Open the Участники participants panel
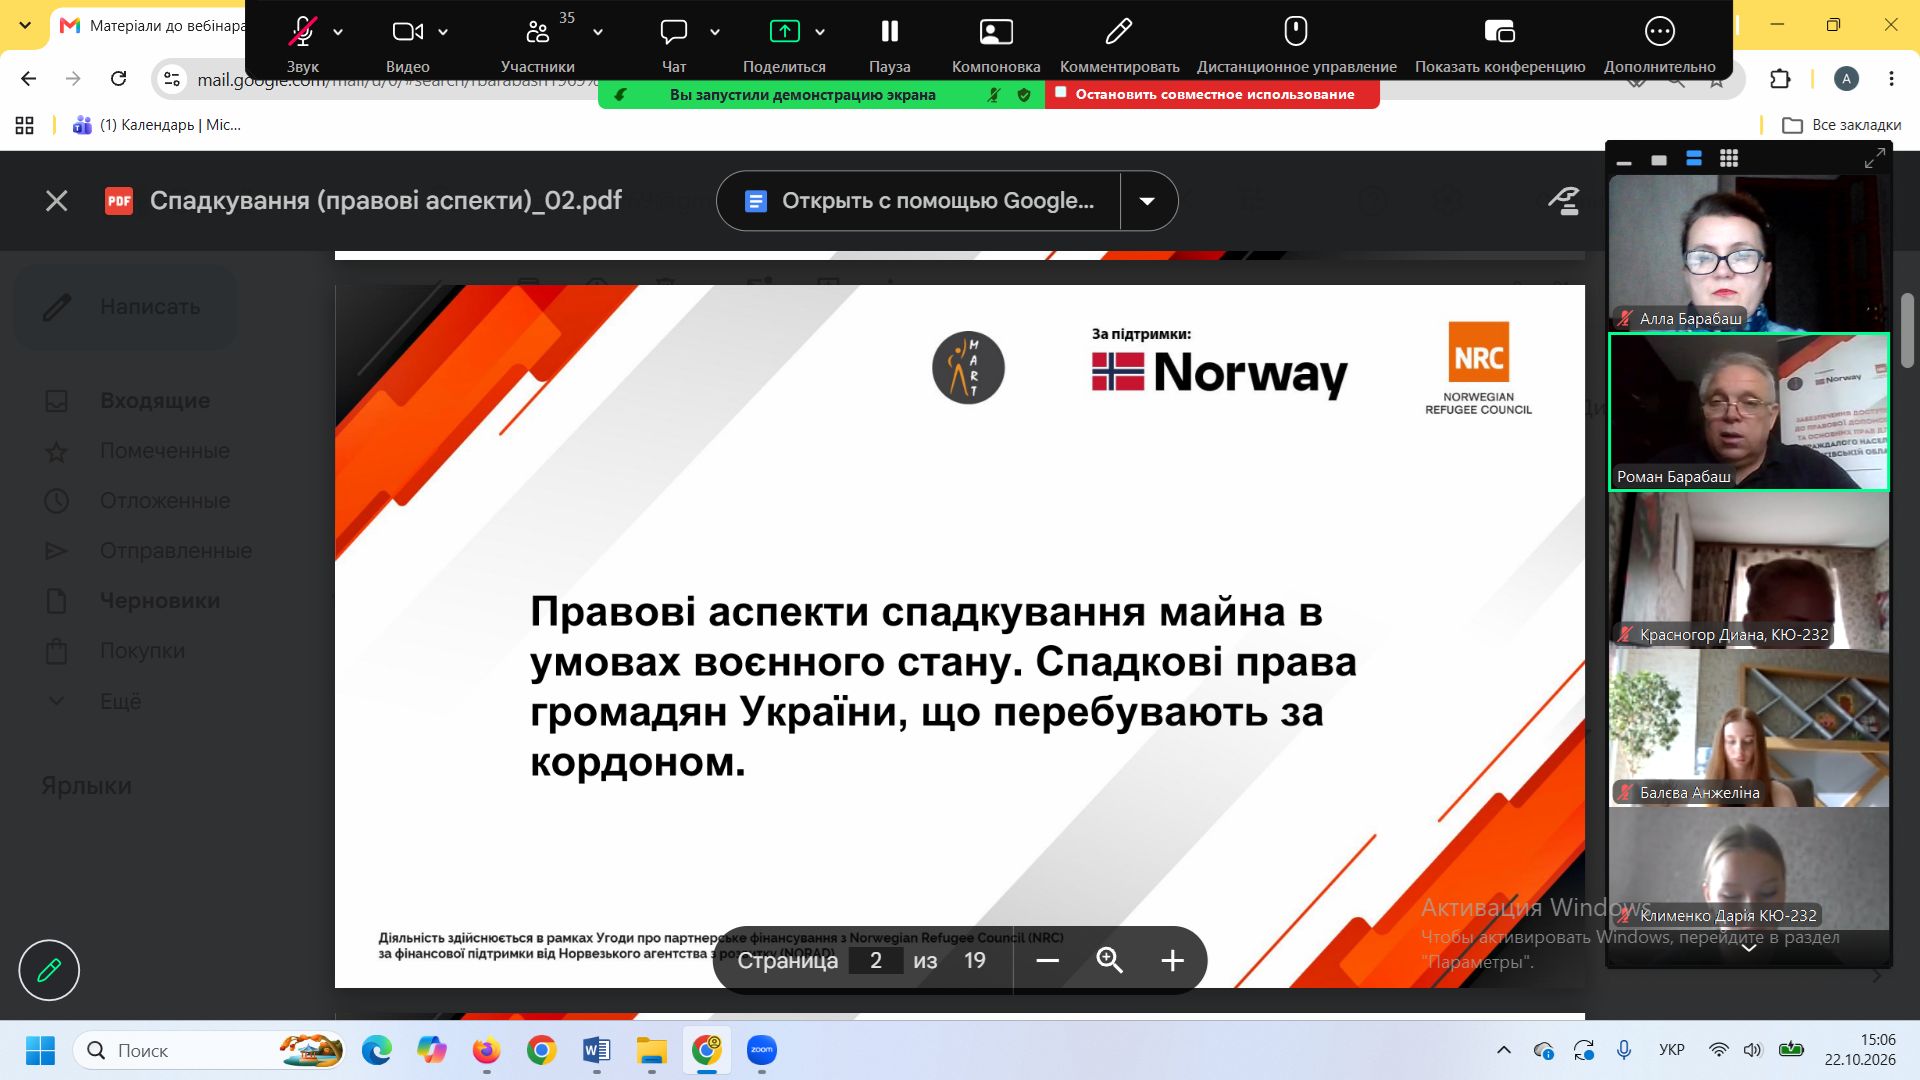Viewport: 1920px width, 1080px height. 538,43
